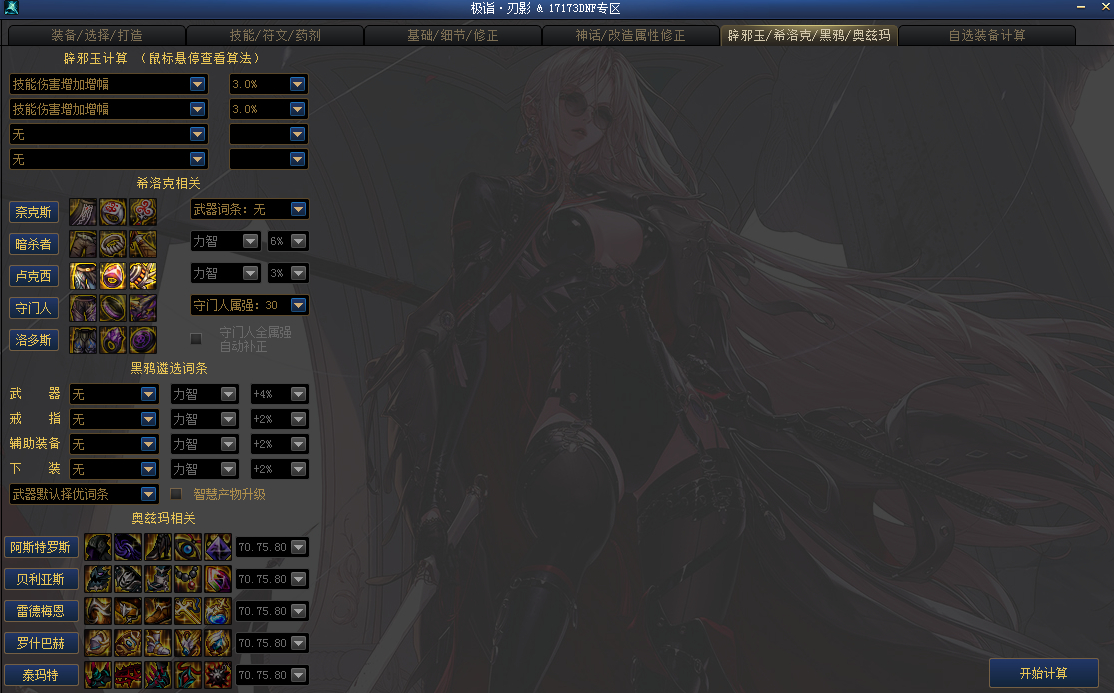Open first 技能伤害增加增幅 dropdown
This screenshot has height=693, width=1114.
click(109, 84)
